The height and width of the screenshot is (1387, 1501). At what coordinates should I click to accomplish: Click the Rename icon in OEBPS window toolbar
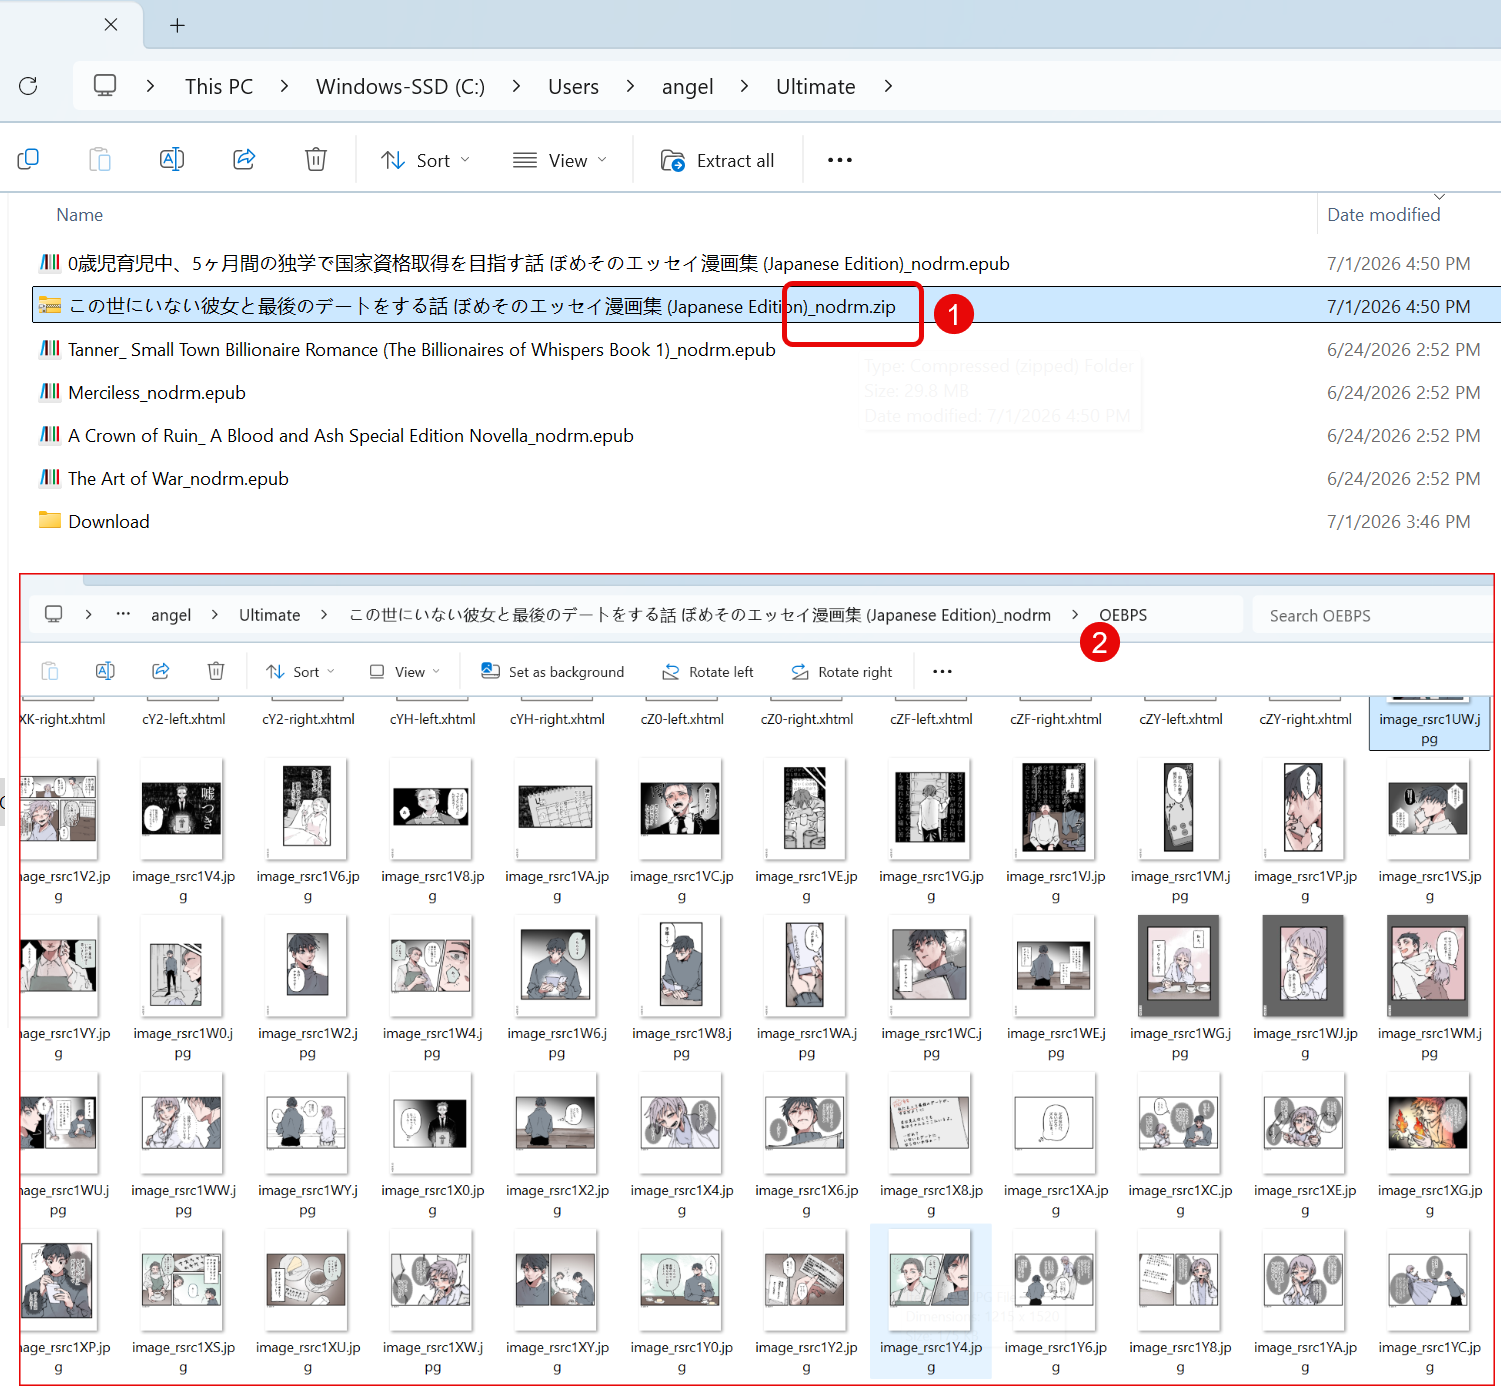[105, 671]
